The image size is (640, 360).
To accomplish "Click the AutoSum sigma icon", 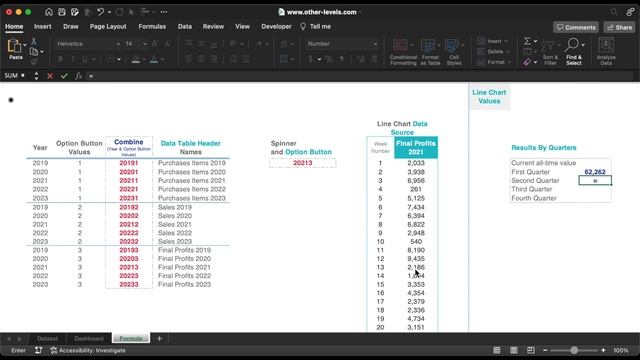I will [527, 41].
